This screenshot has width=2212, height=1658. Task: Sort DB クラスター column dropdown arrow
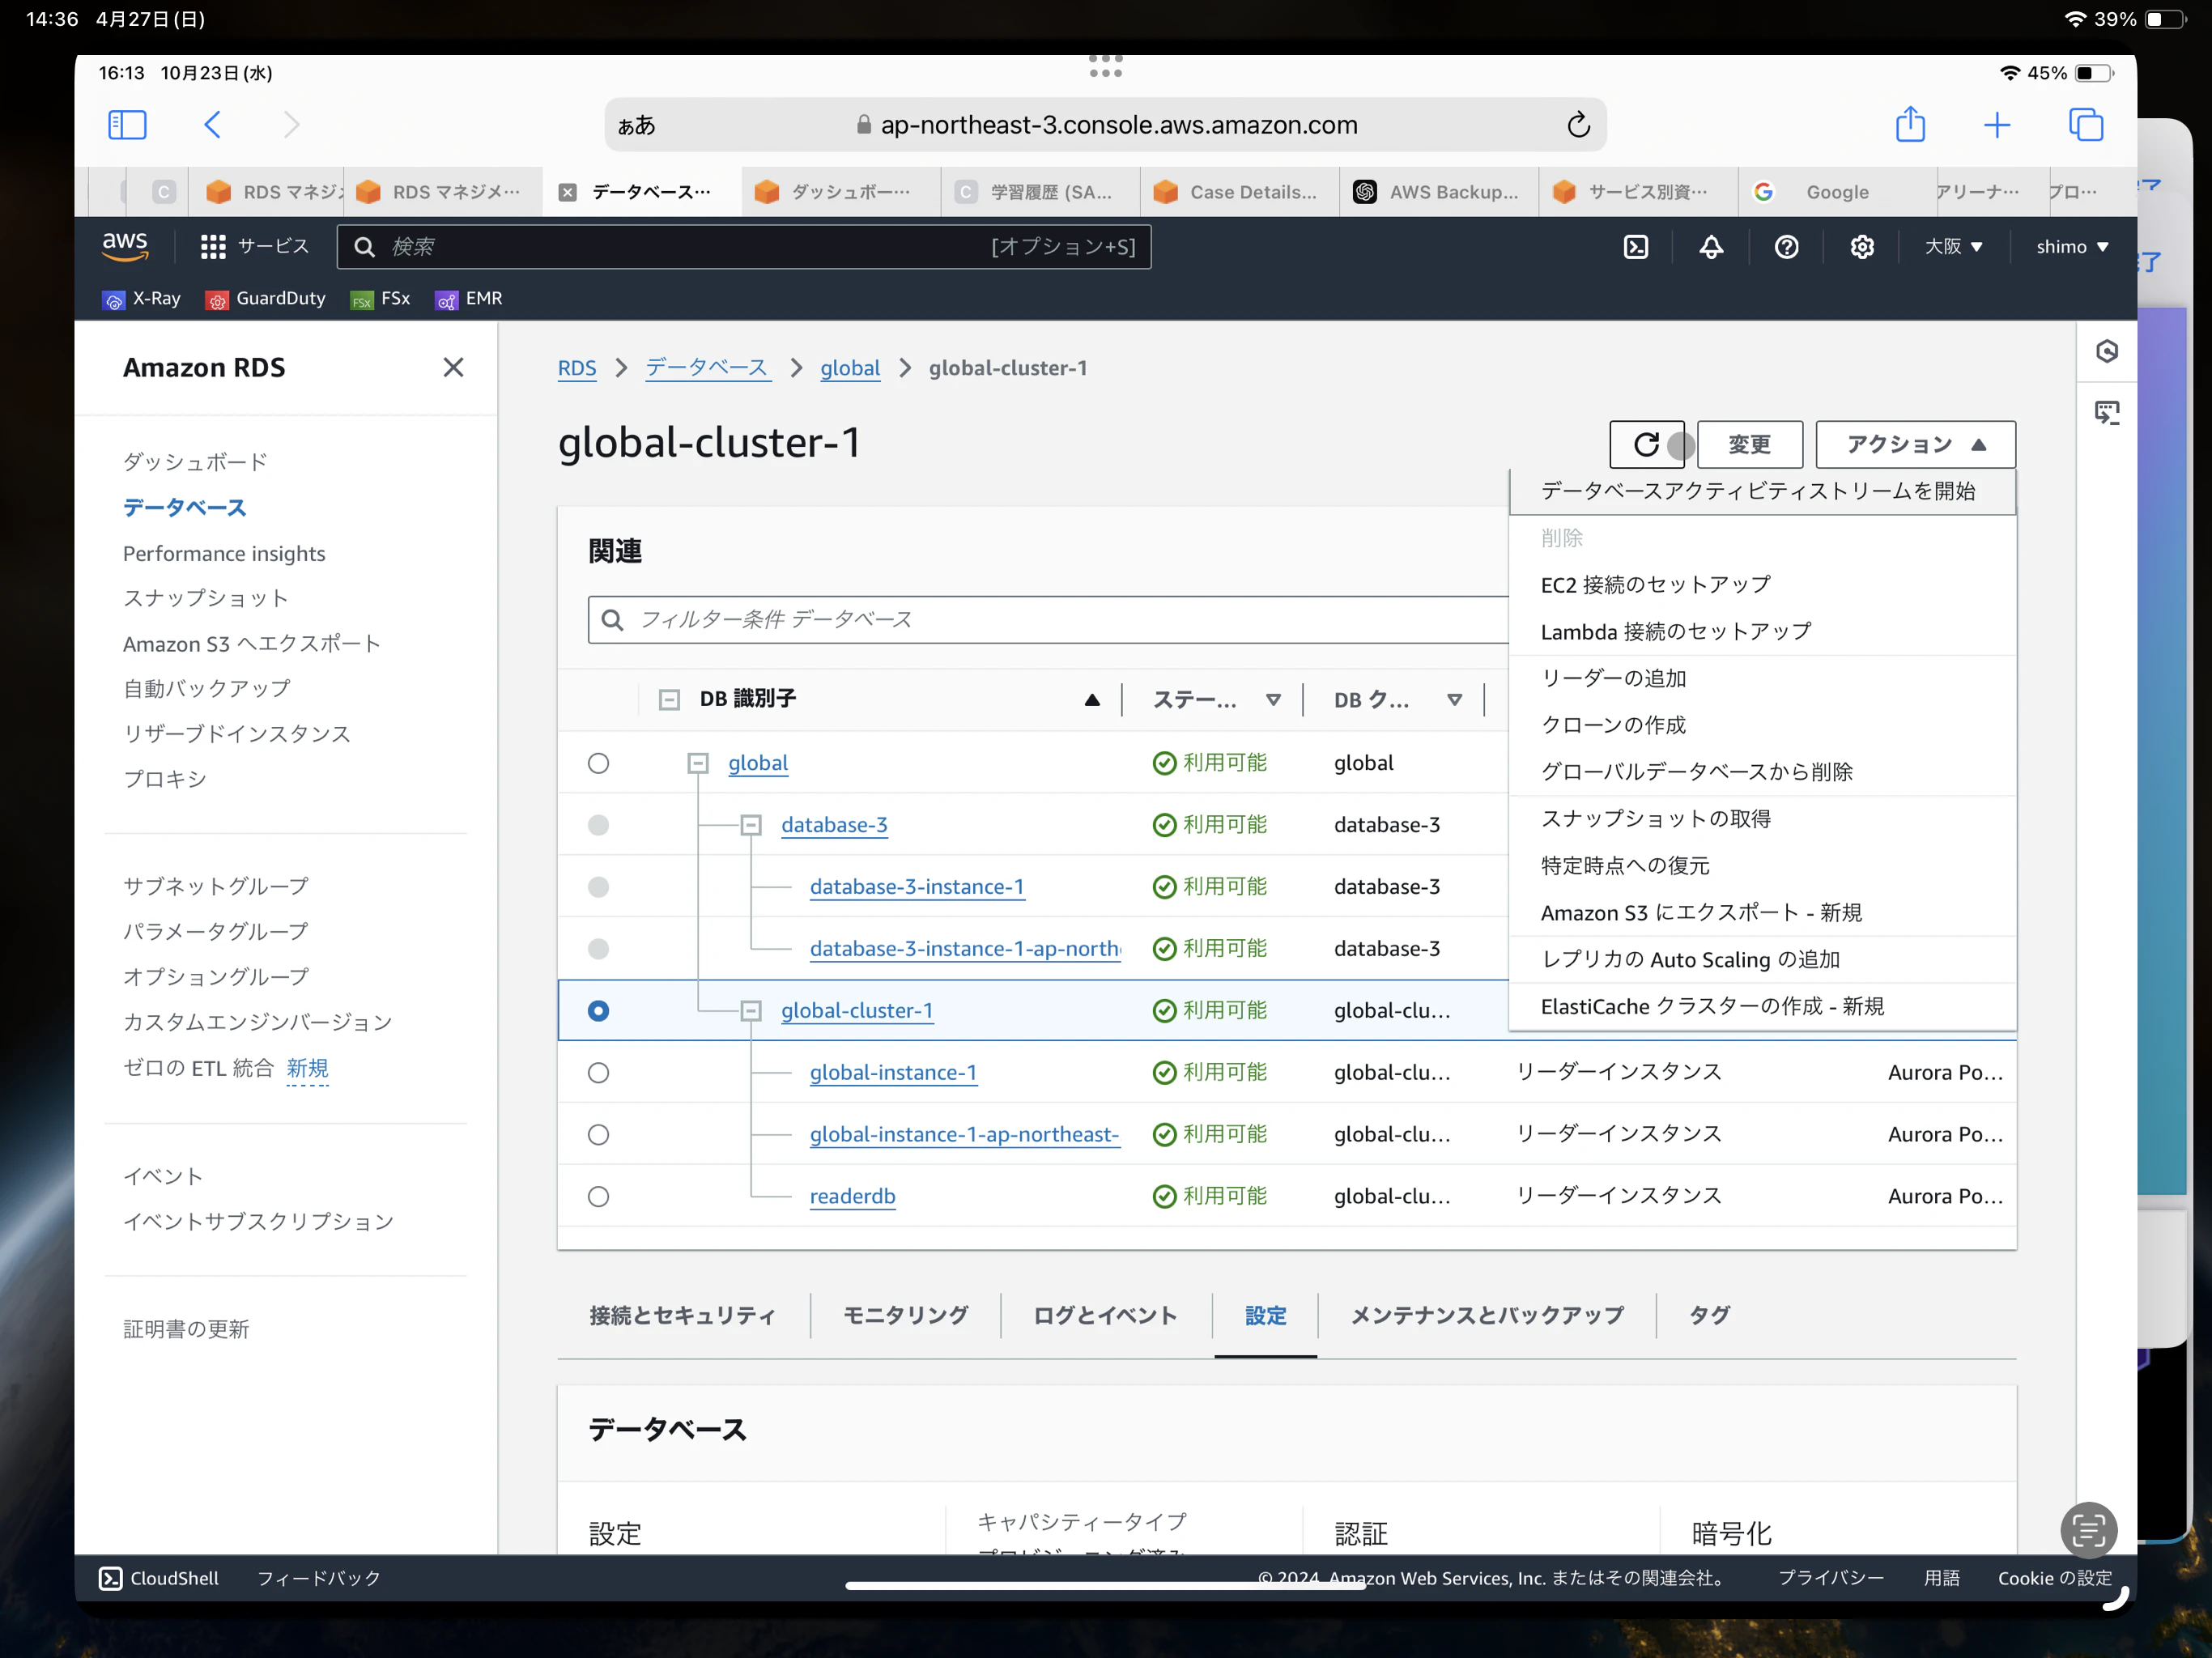[1454, 700]
